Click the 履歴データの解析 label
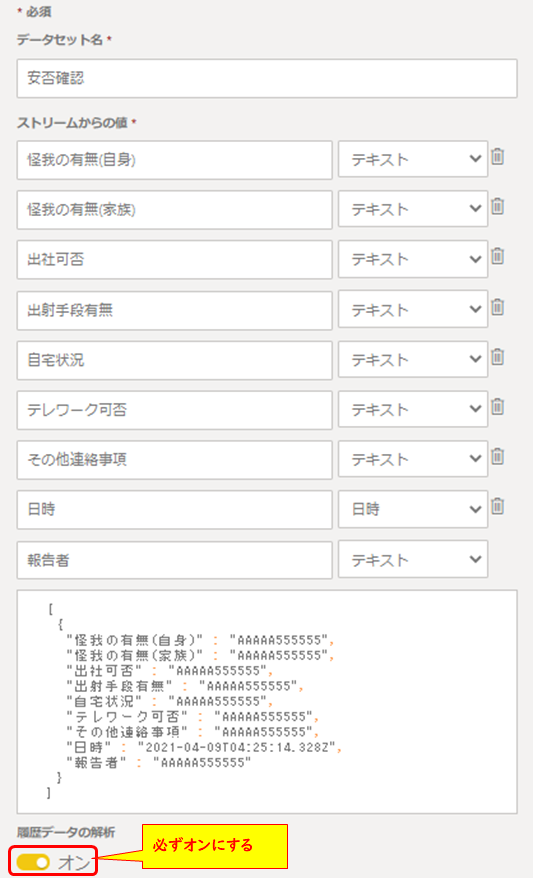Screen dimensions: 533x878 click(x=66, y=832)
